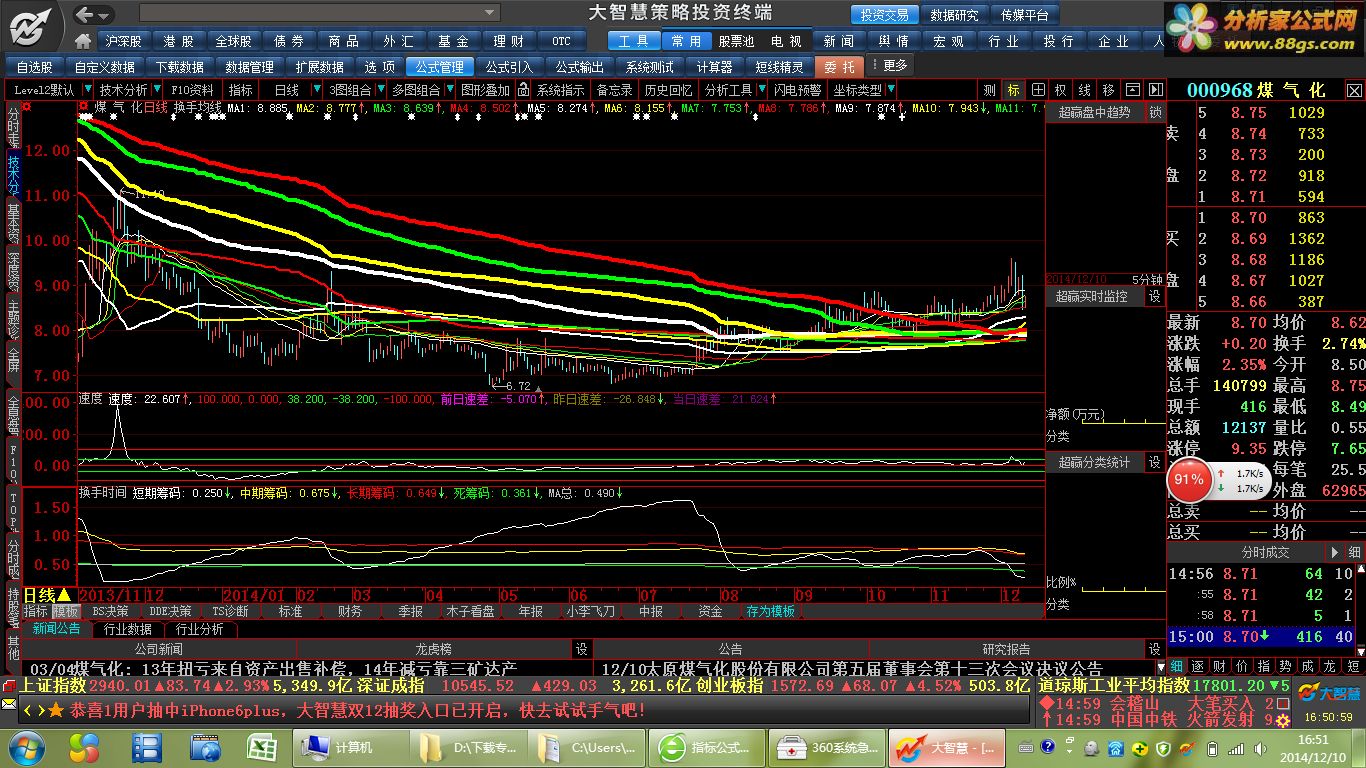Expand the top address combo box arrow
The image size is (1366, 768).
[490, 14]
